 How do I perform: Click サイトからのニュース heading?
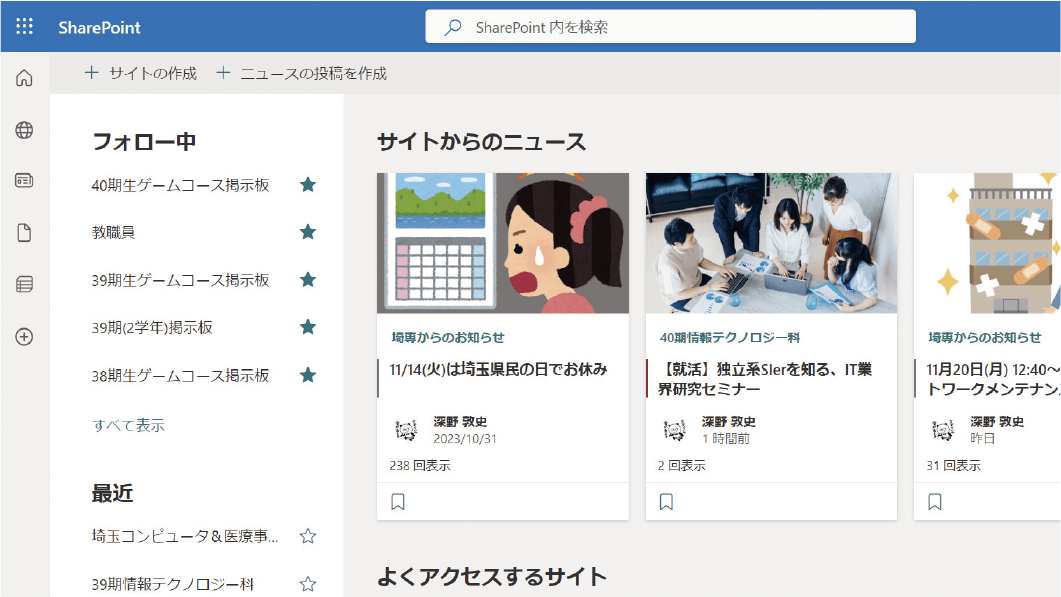coord(482,141)
